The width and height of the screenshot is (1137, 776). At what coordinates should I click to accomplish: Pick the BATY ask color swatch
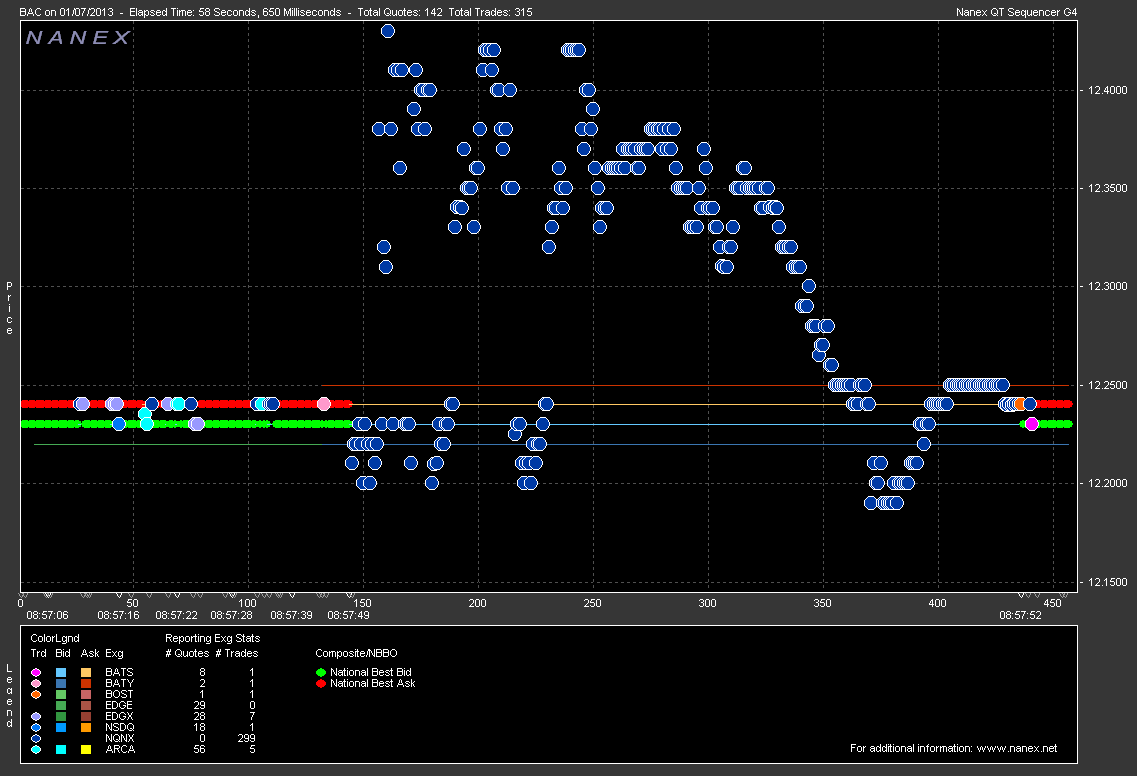86,683
